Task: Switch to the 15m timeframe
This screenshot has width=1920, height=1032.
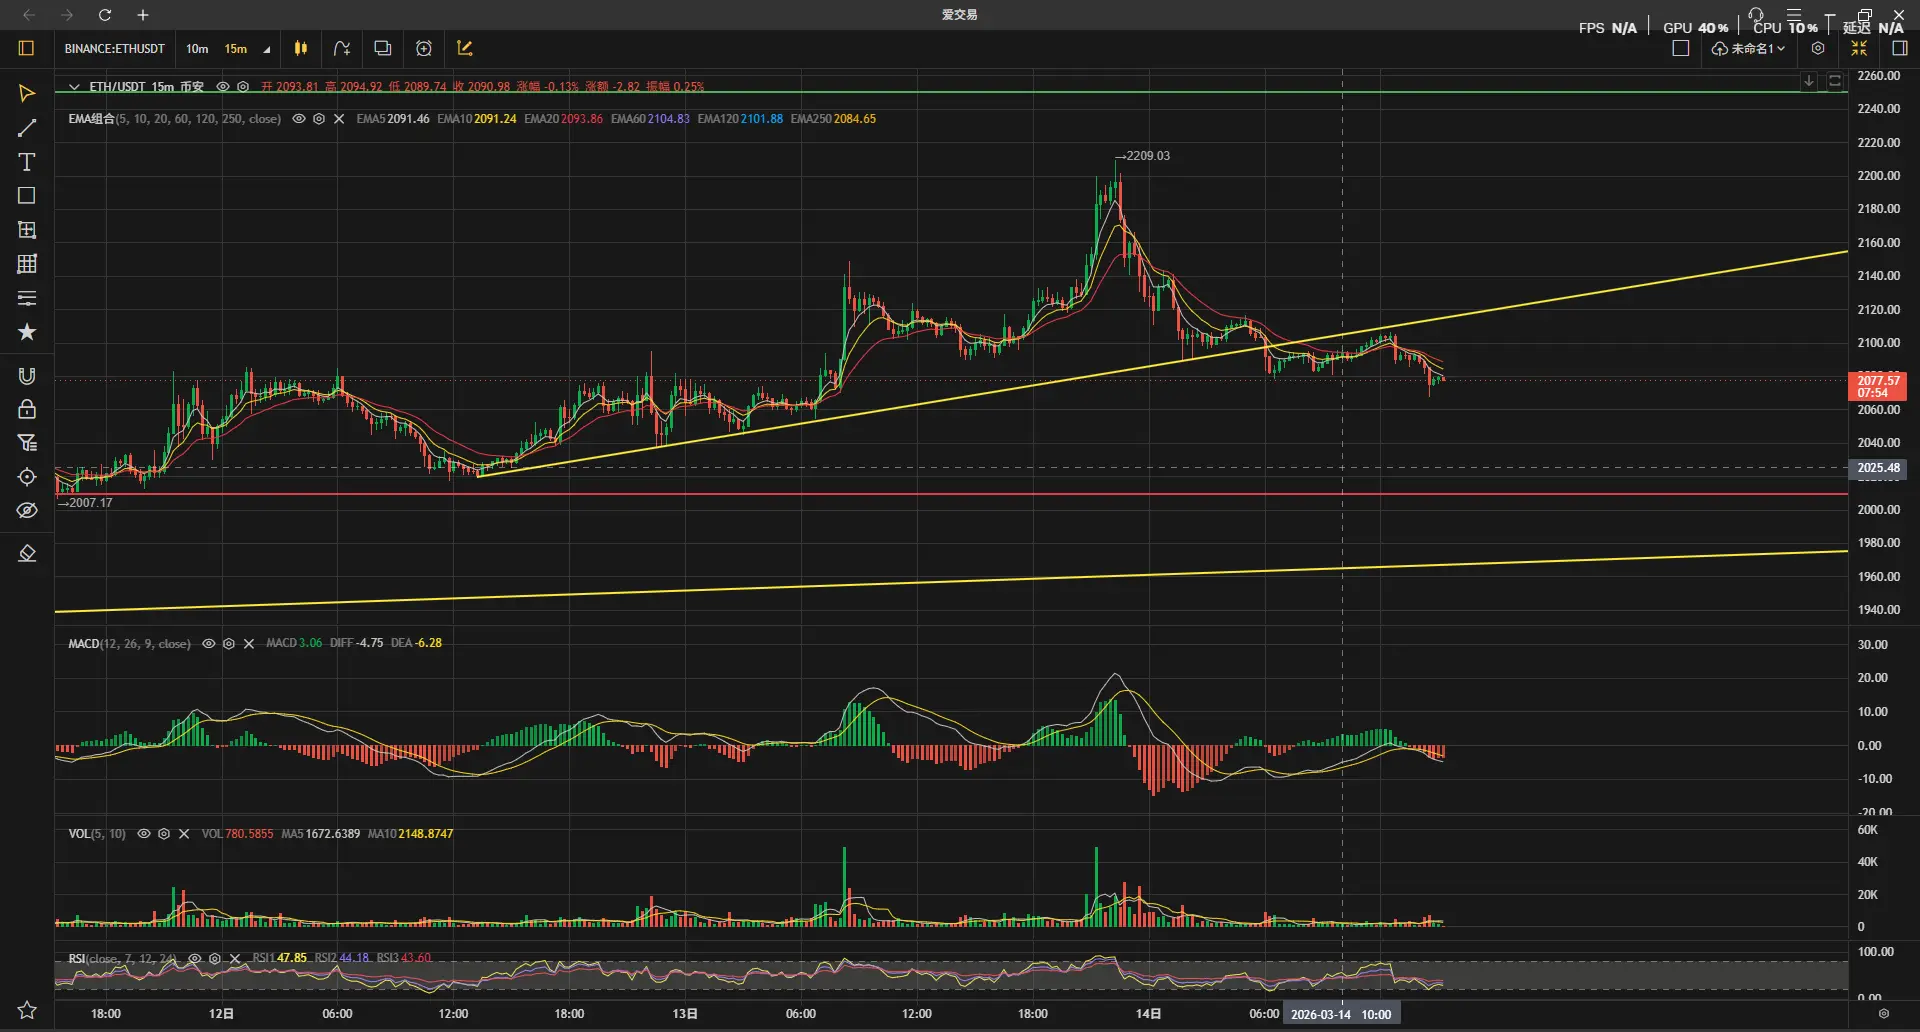Action: [236, 48]
